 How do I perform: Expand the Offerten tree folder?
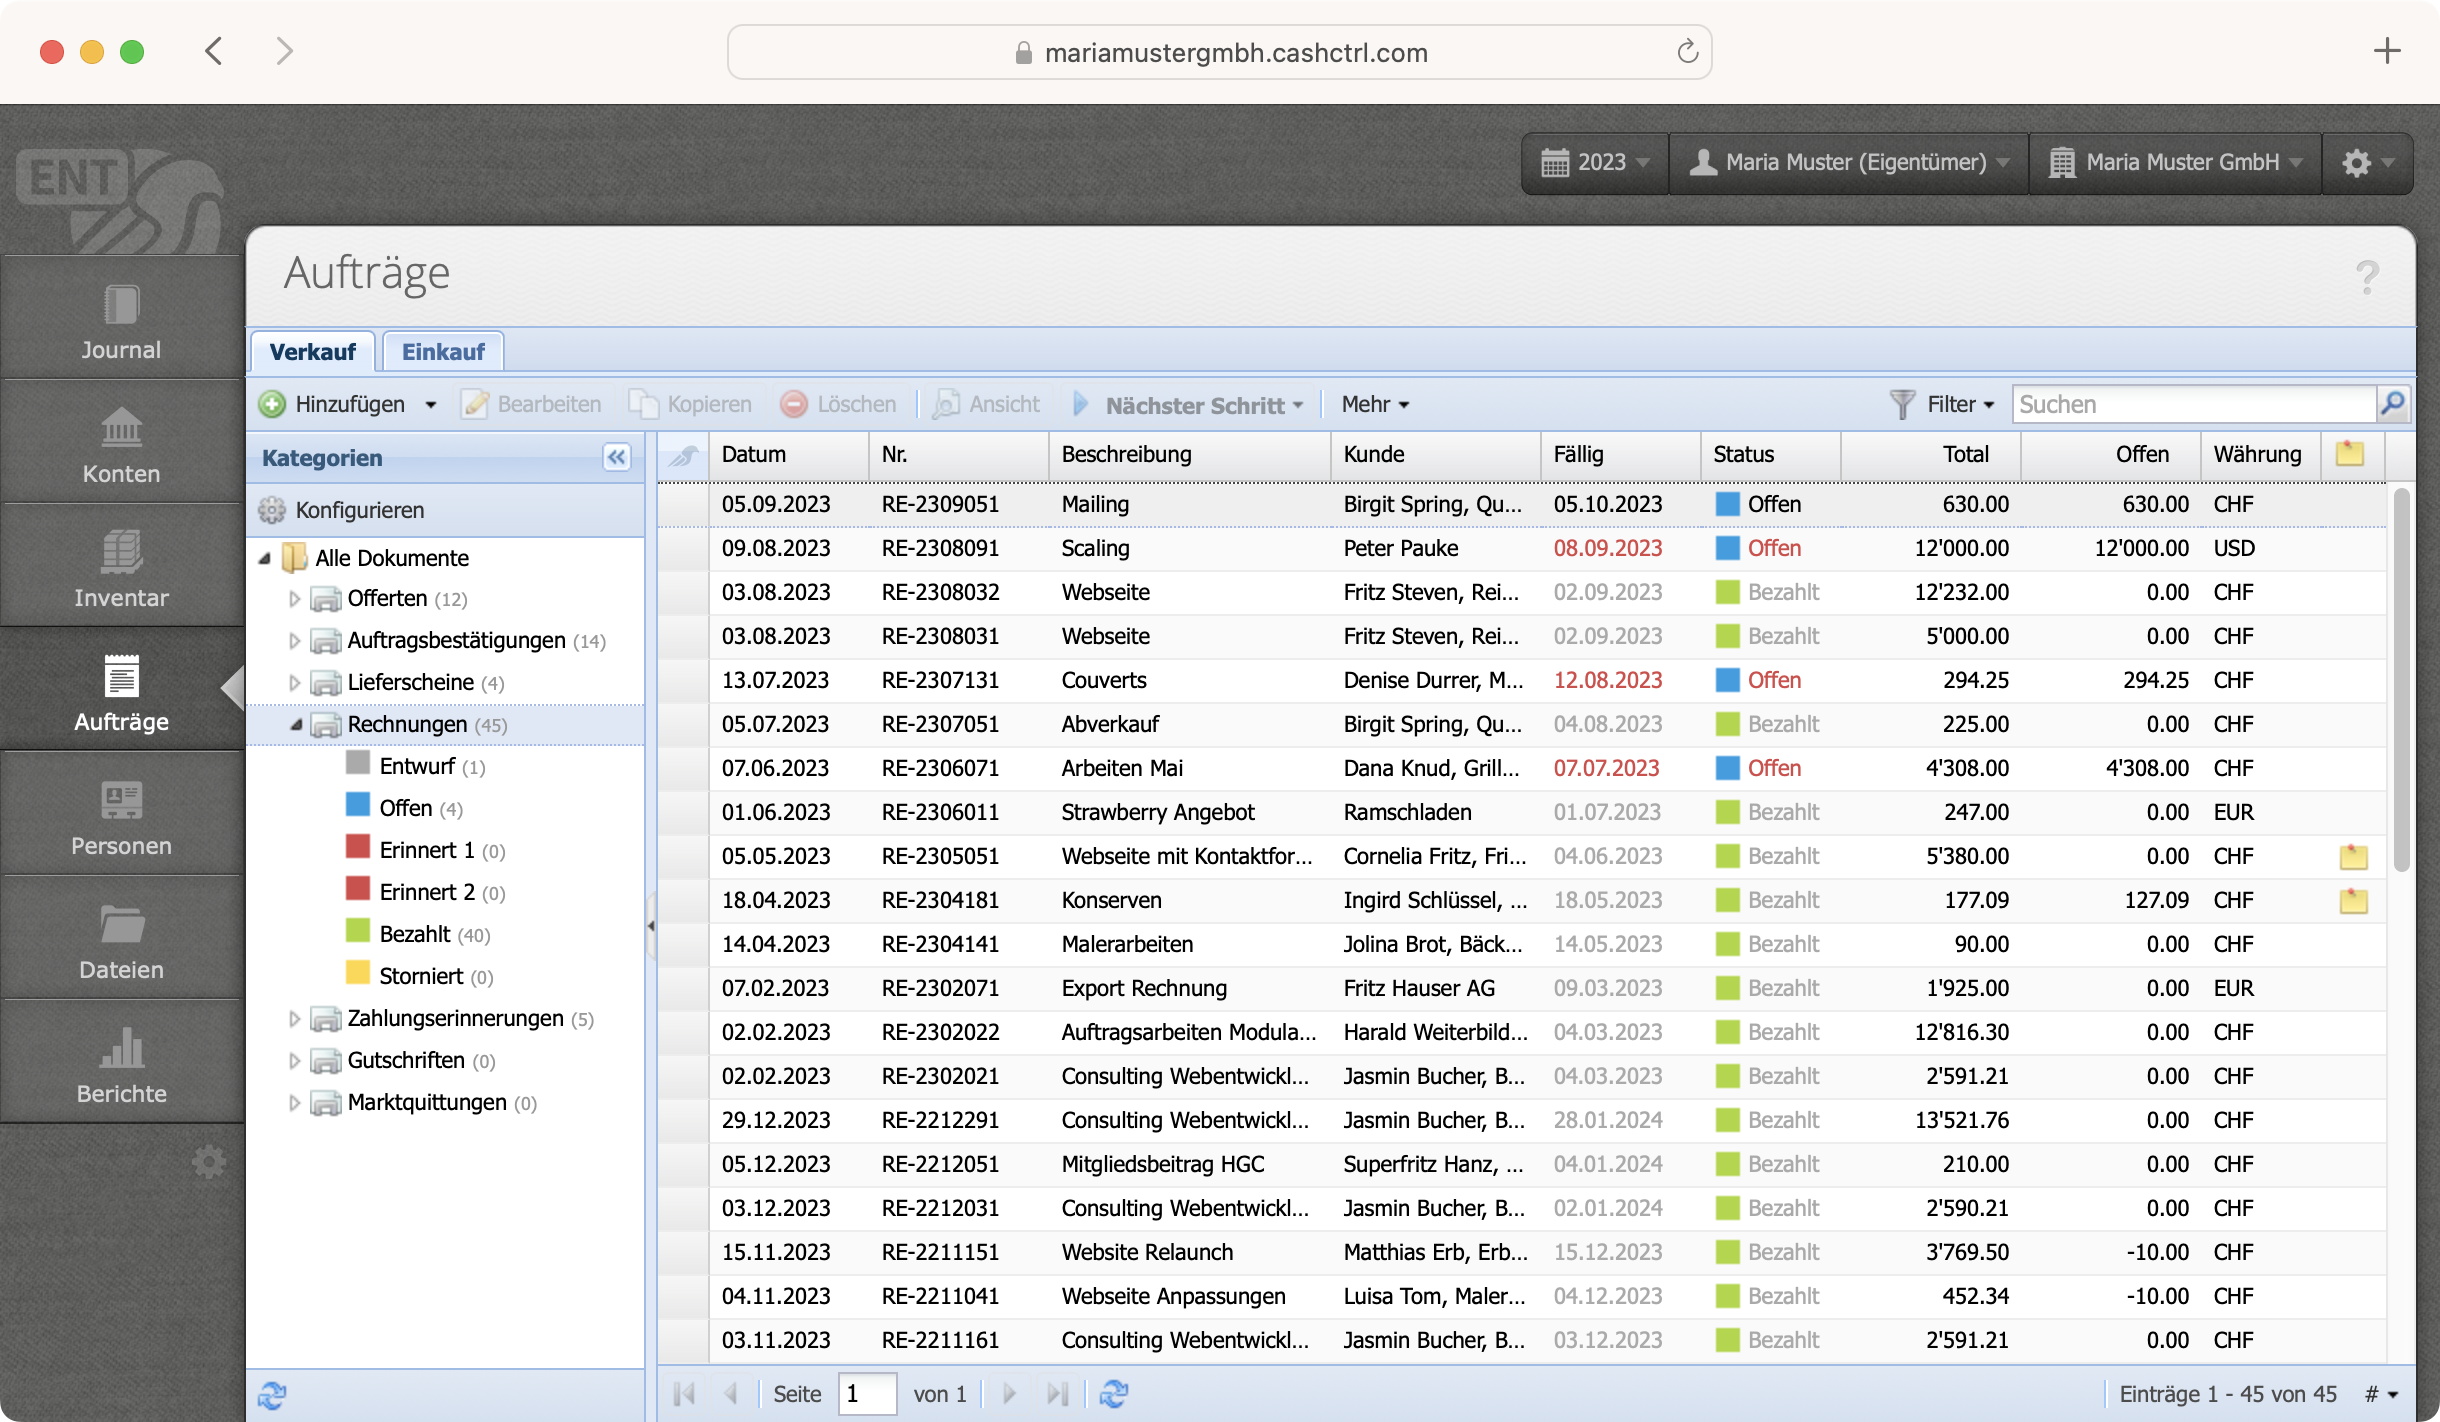(294, 599)
